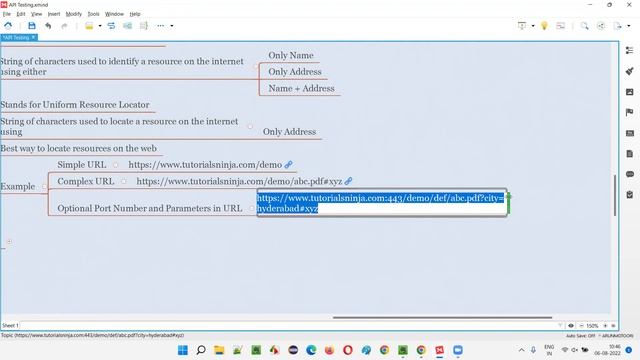Select the 'Name + Address' topic

coord(301,88)
